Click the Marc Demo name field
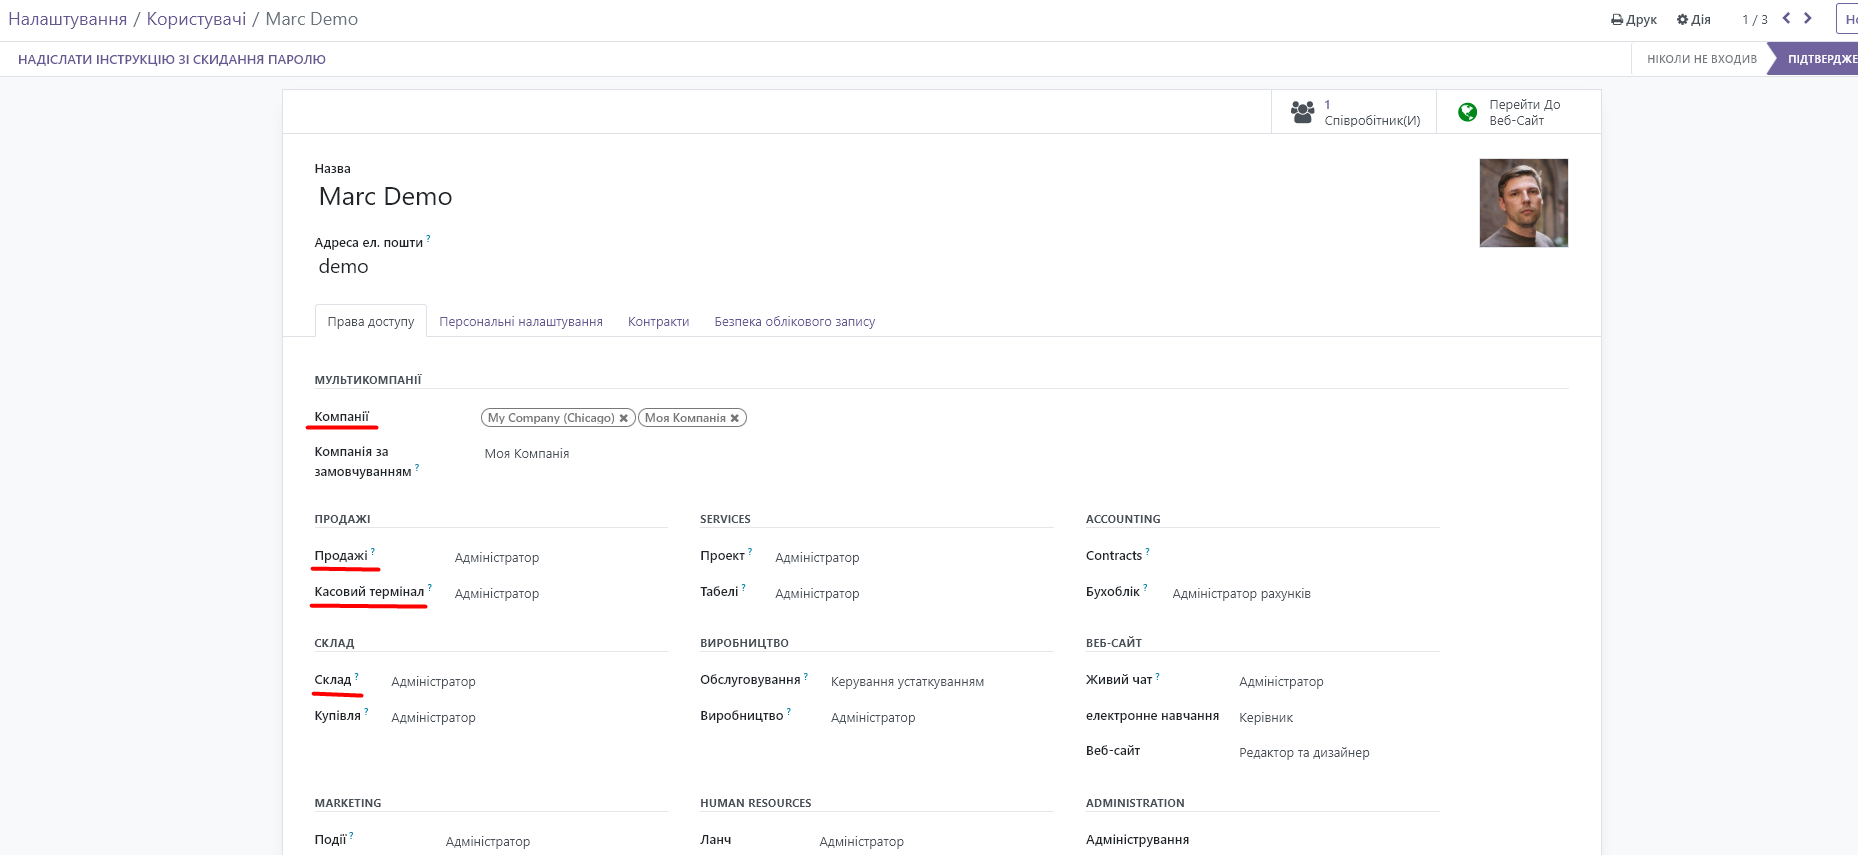The image size is (1858, 855). [x=386, y=197]
